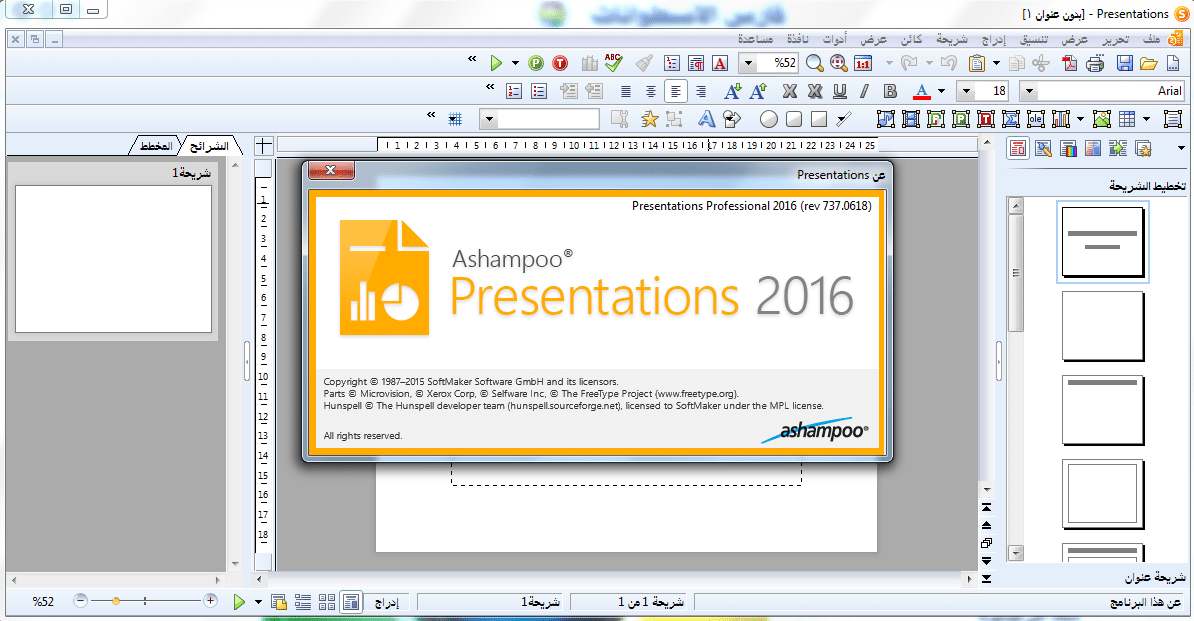Switch to the الشرائح tab

click(x=209, y=145)
